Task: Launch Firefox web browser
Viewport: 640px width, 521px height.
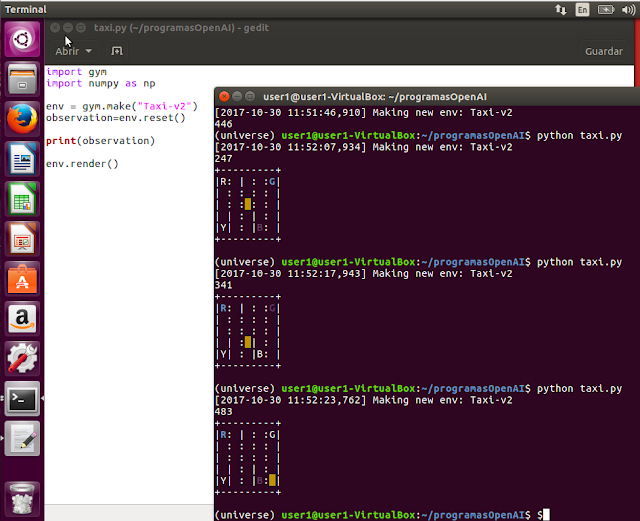Action: [22, 119]
